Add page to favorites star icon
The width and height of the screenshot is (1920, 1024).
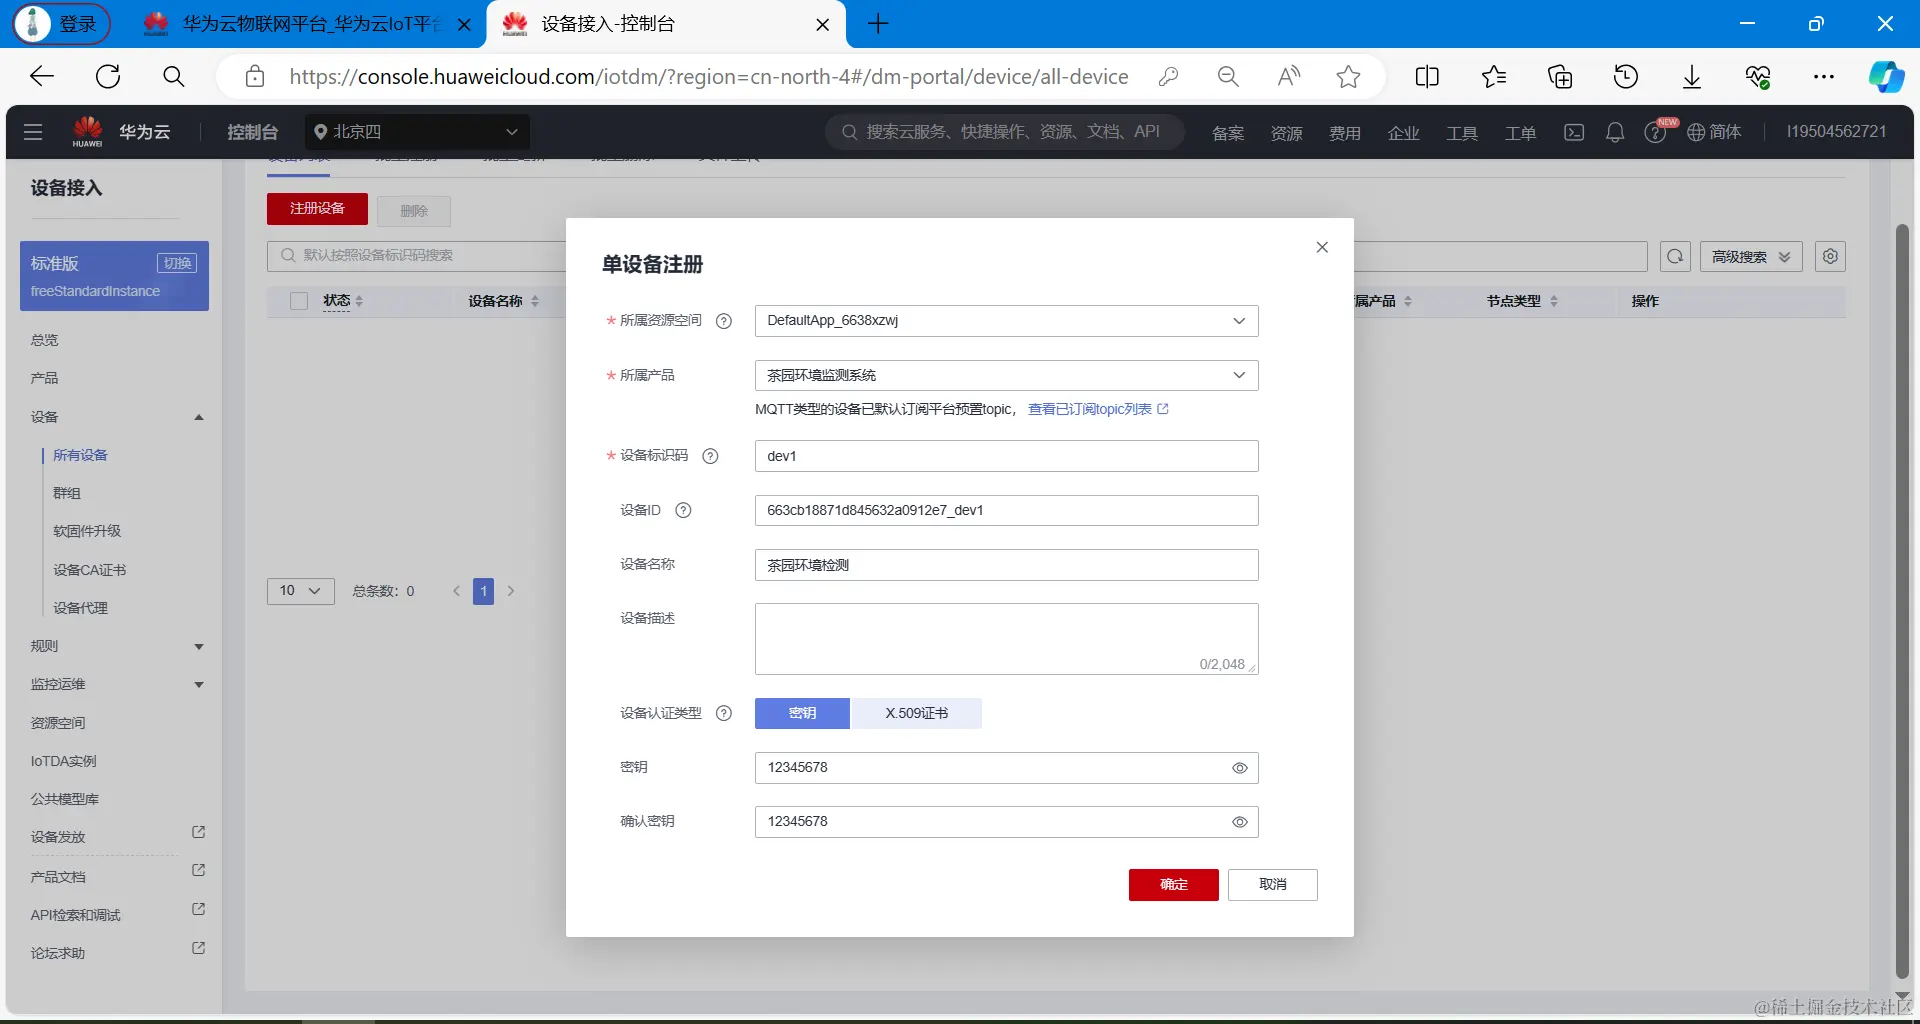1349,77
